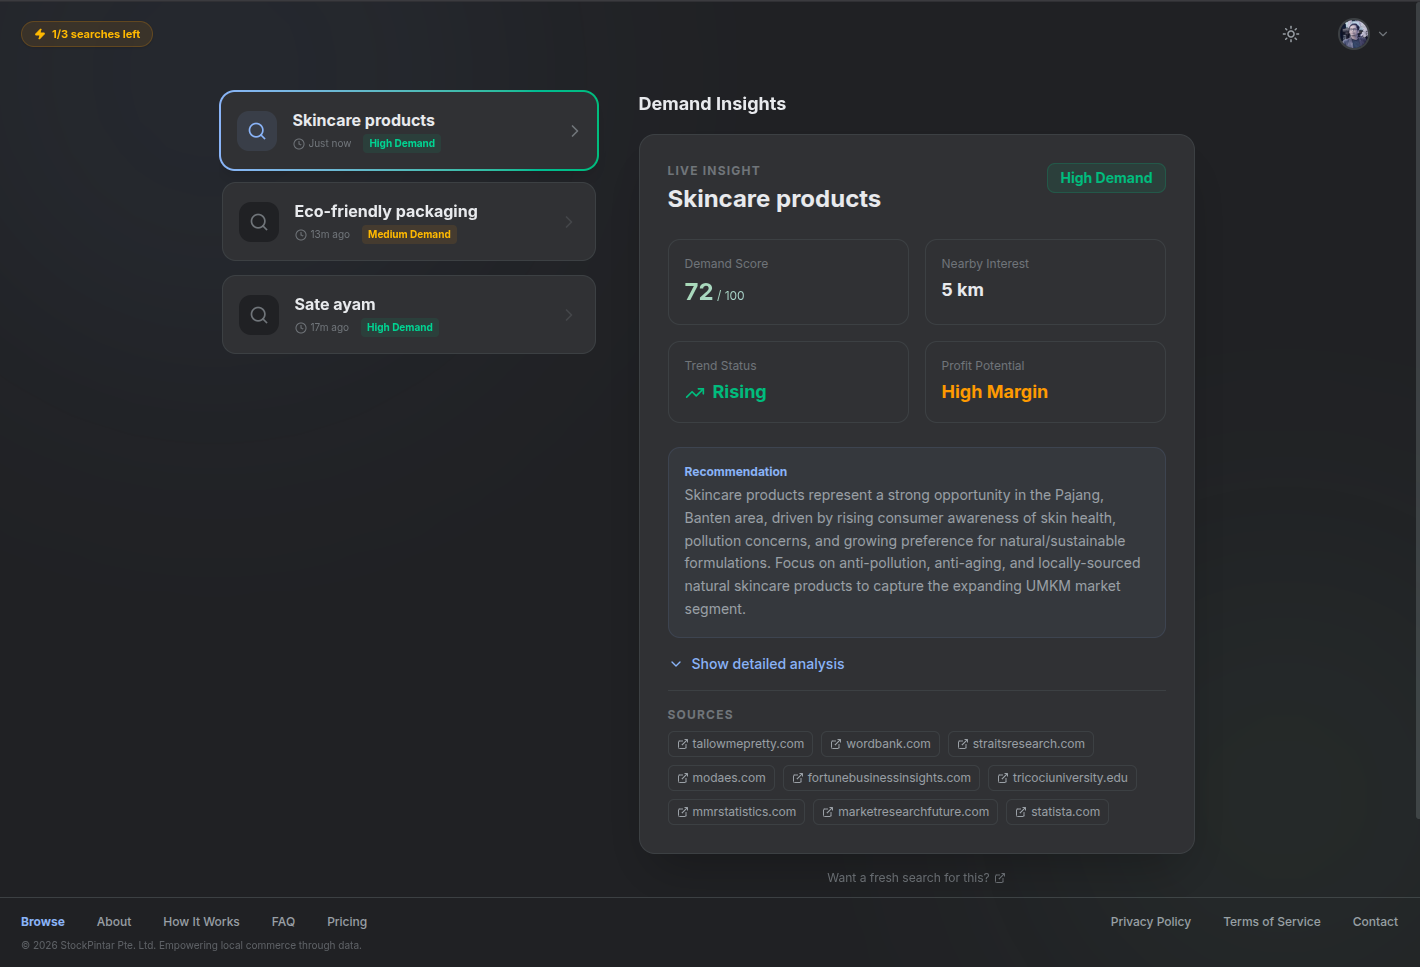Click the search icon on Sate ayam
The height and width of the screenshot is (967, 1420).
(x=259, y=315)
